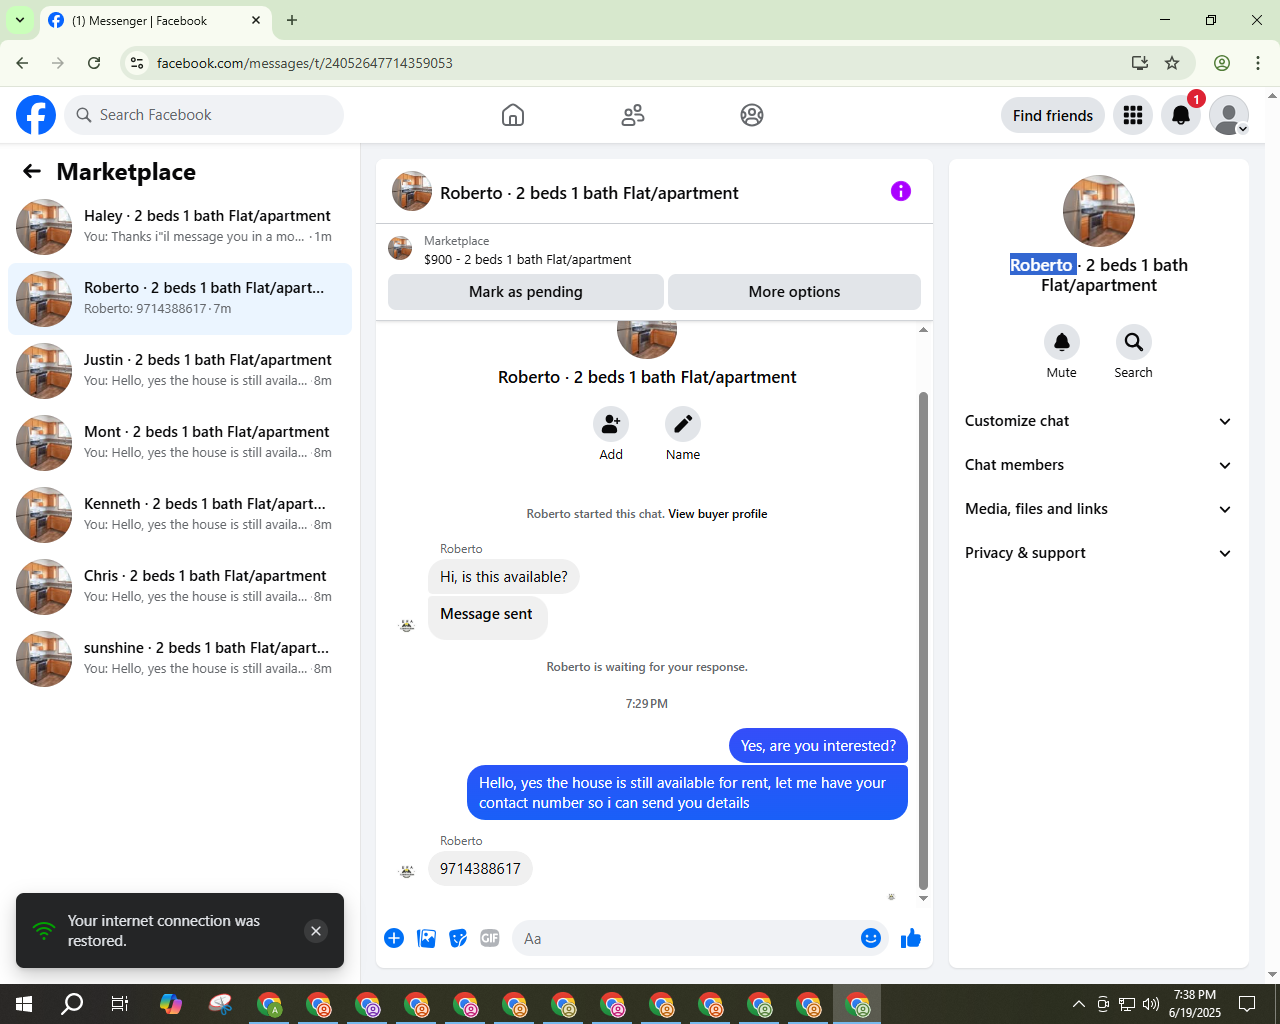Attach a photo file in composer
Image resolution: width=1280 pixels, height=1024 pixels.
click(426, 938)
